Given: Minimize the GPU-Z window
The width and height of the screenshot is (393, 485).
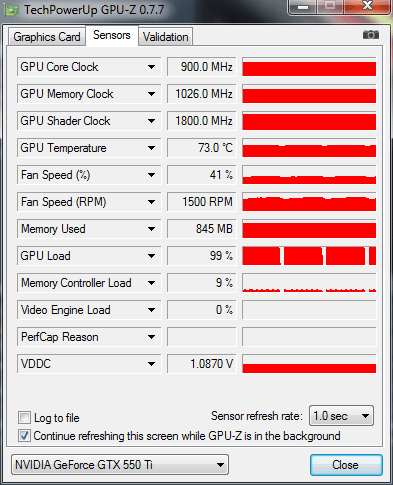Looking at the screenshot, I should point(303,7).
